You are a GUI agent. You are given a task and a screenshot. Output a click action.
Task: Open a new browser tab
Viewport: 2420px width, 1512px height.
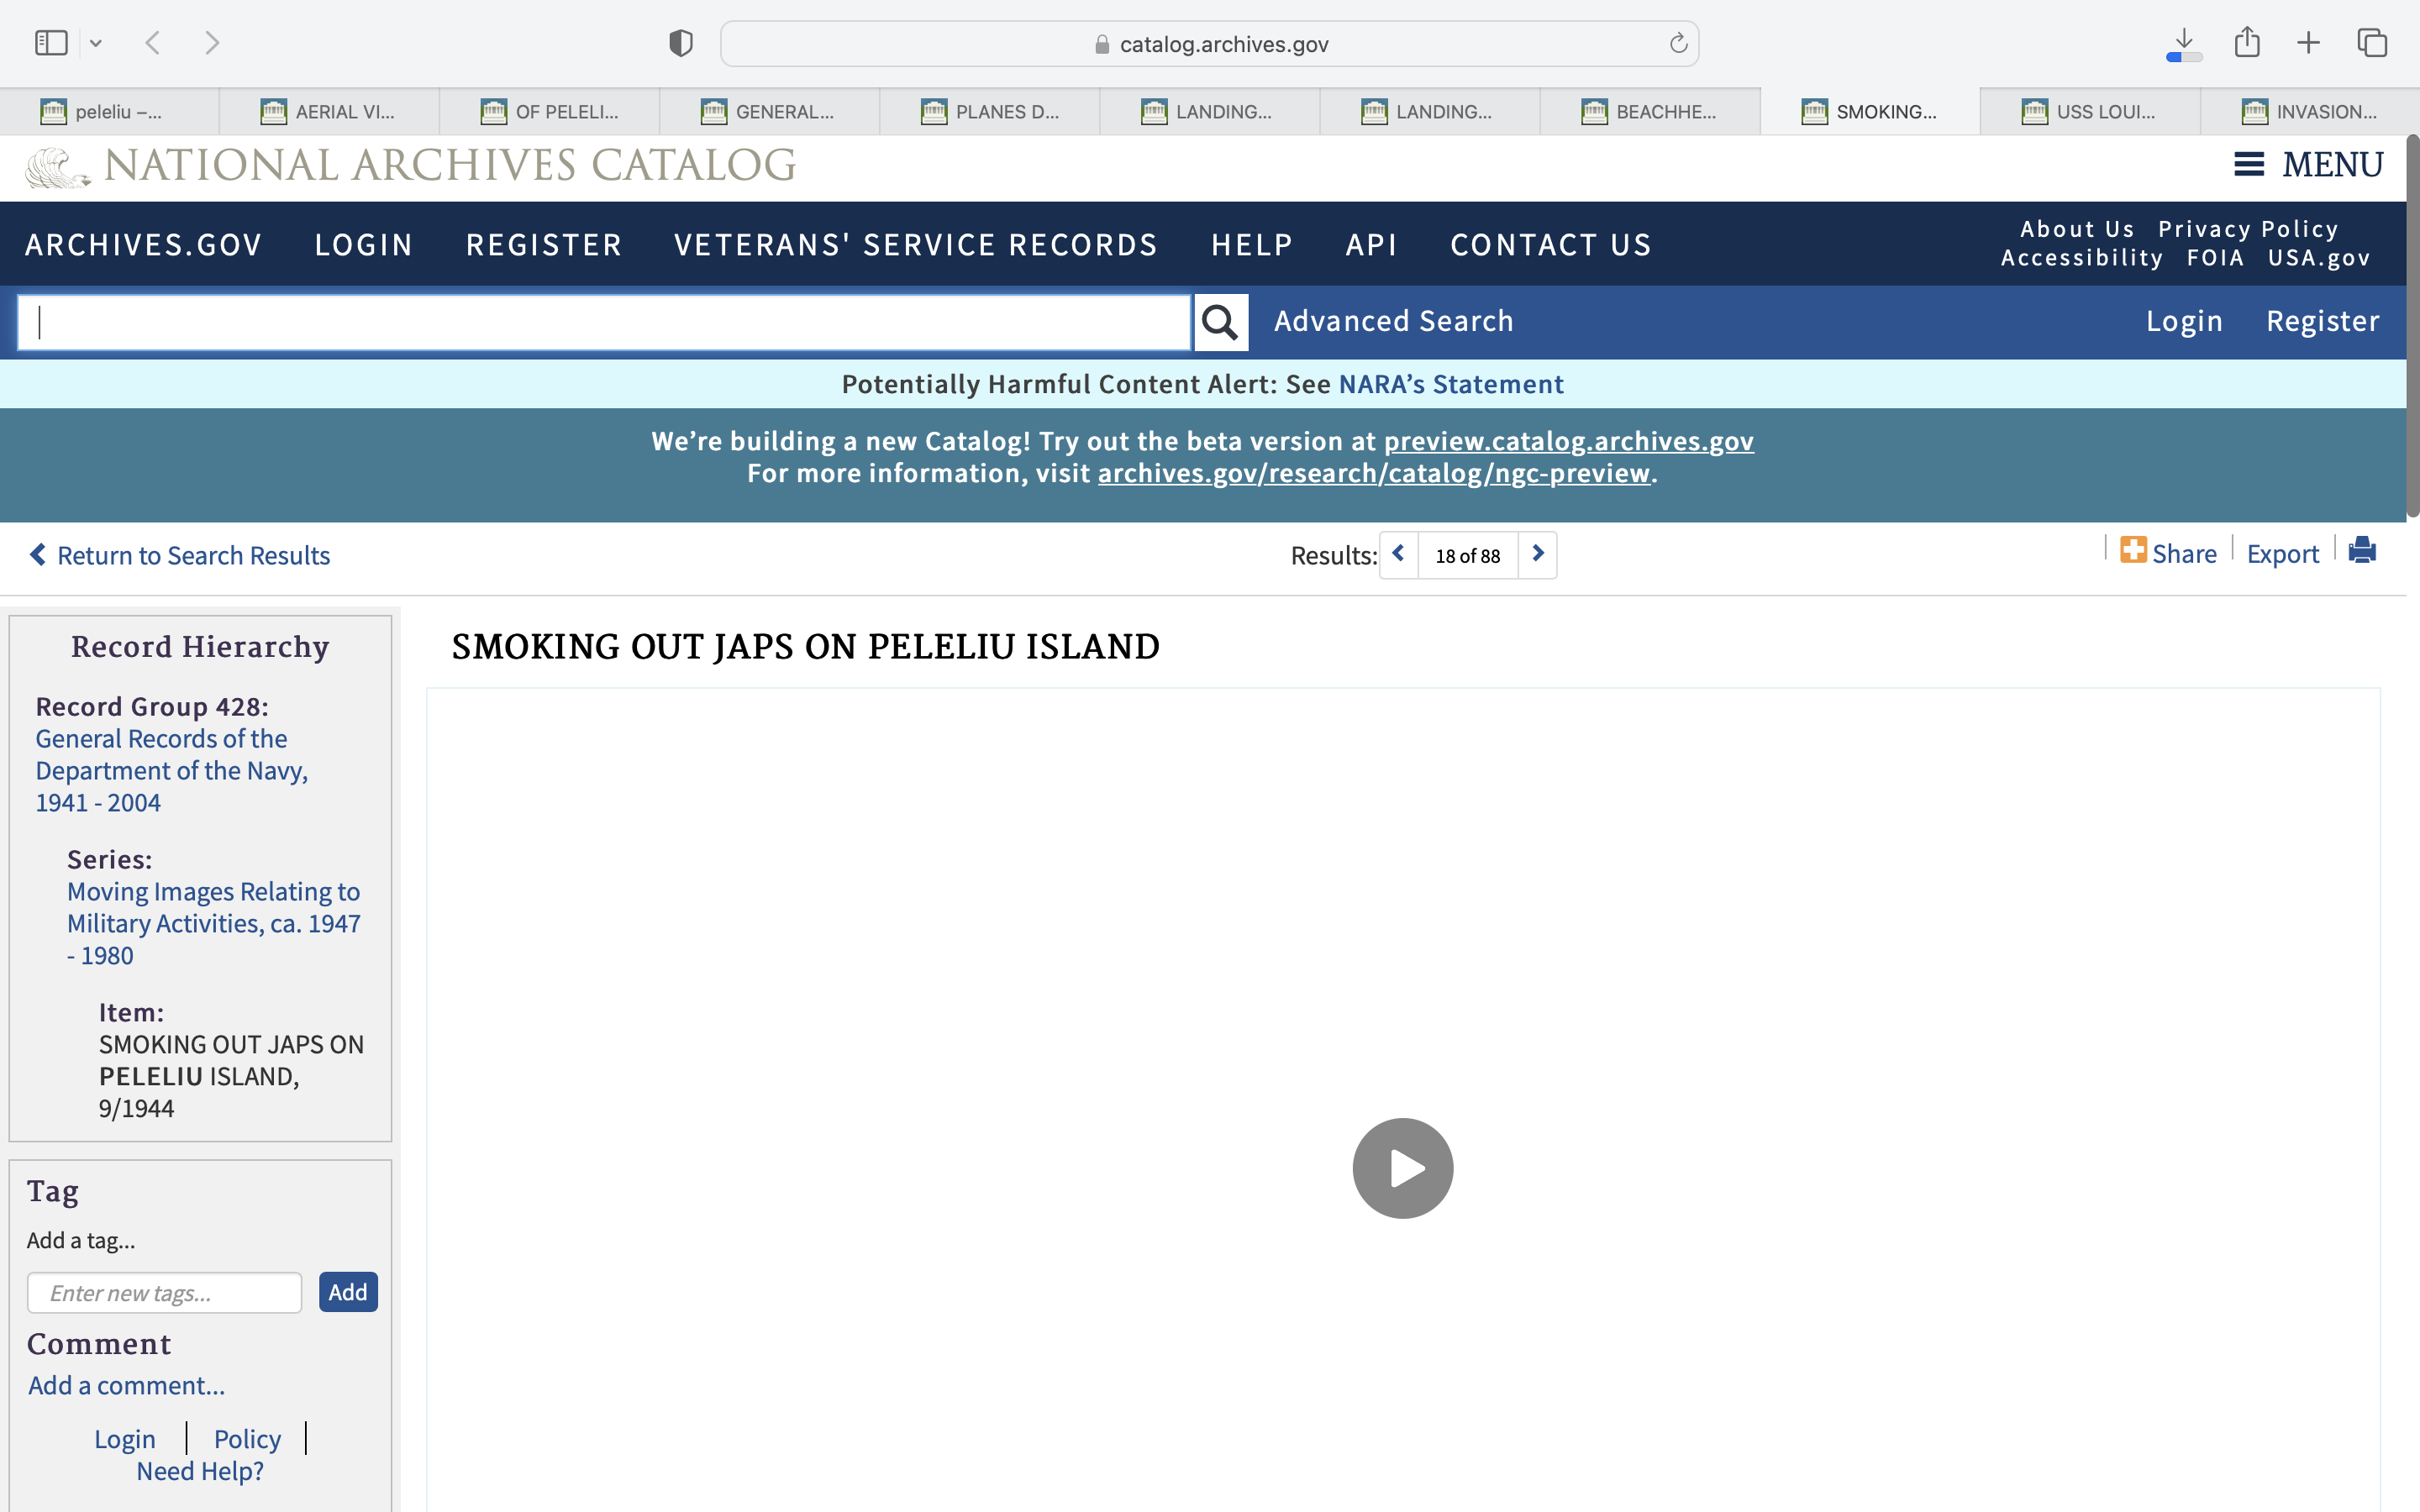[x=2308, y=43]
